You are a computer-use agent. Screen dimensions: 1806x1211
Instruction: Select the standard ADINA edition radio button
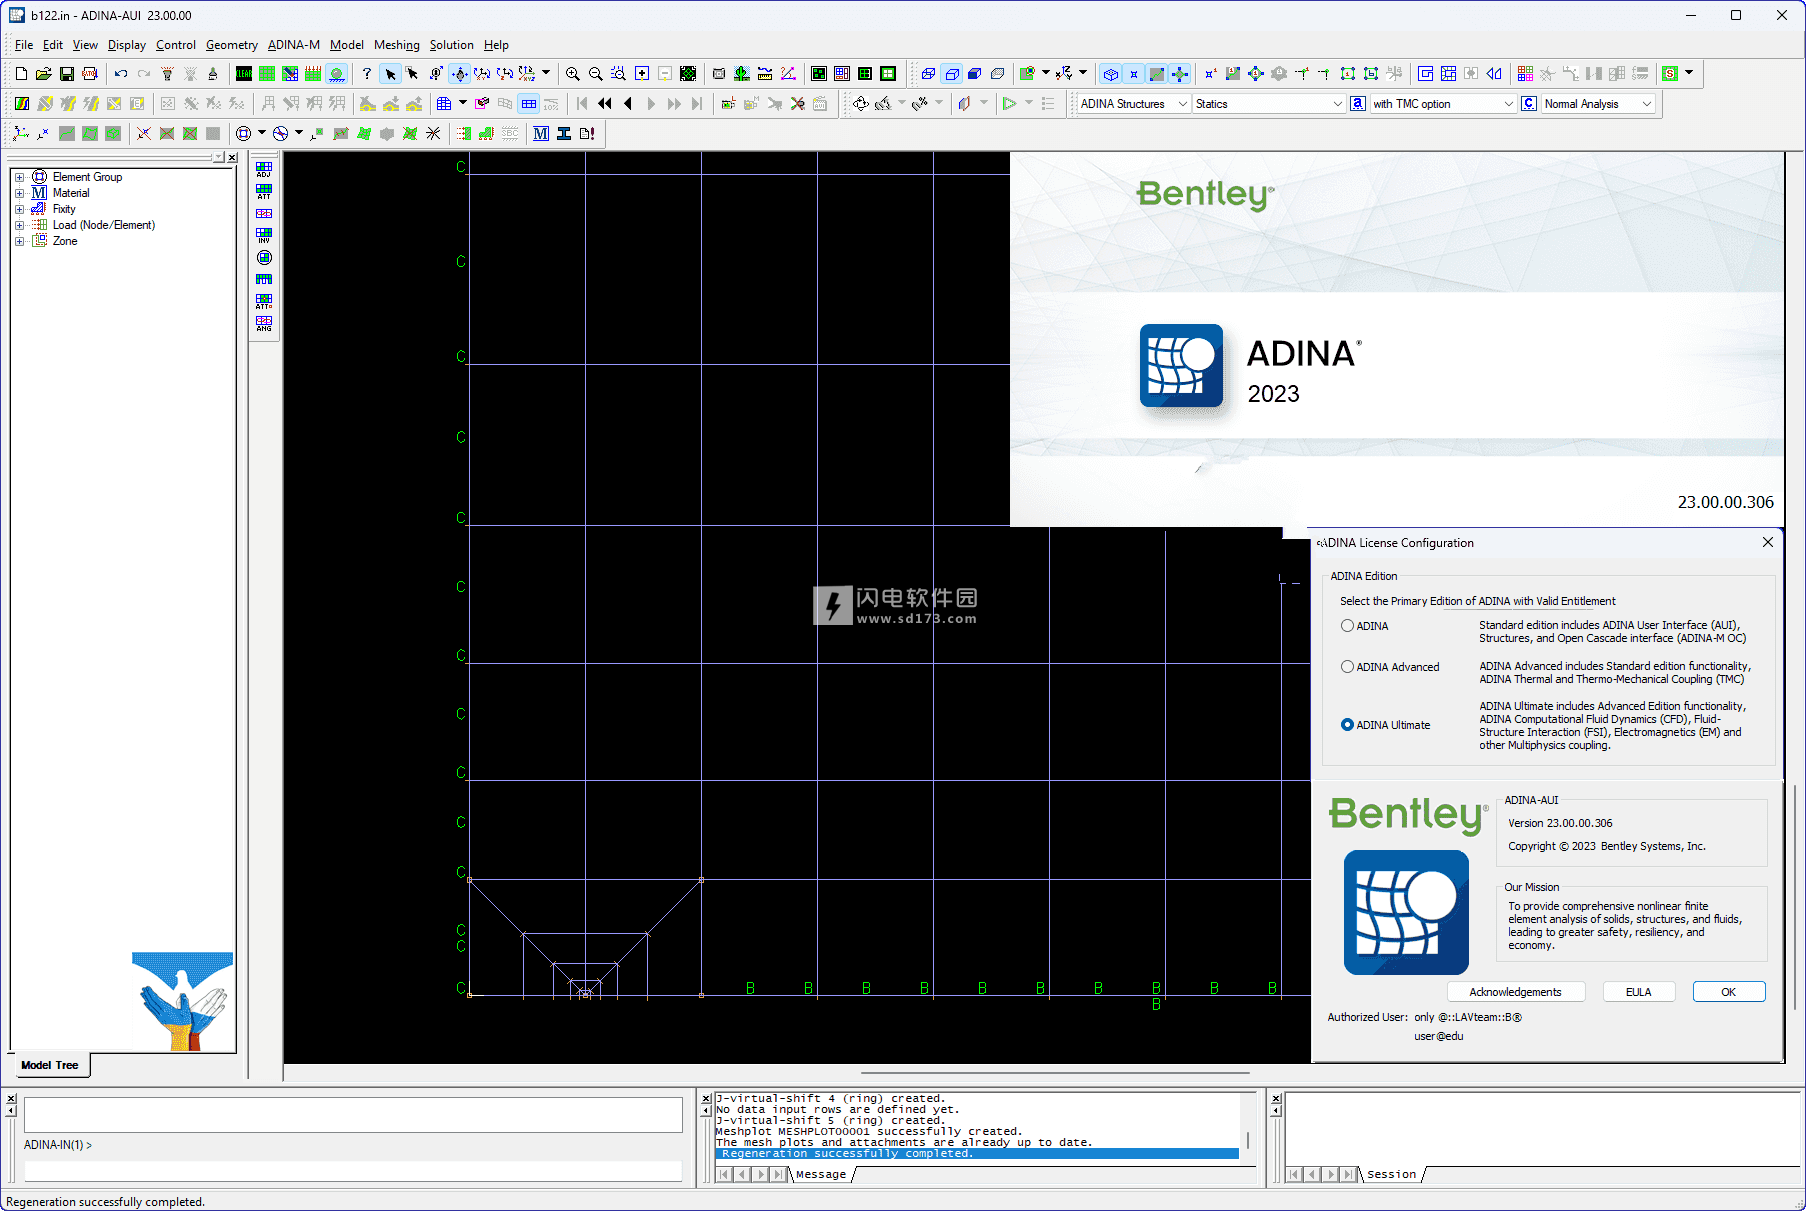(1347, 626)
